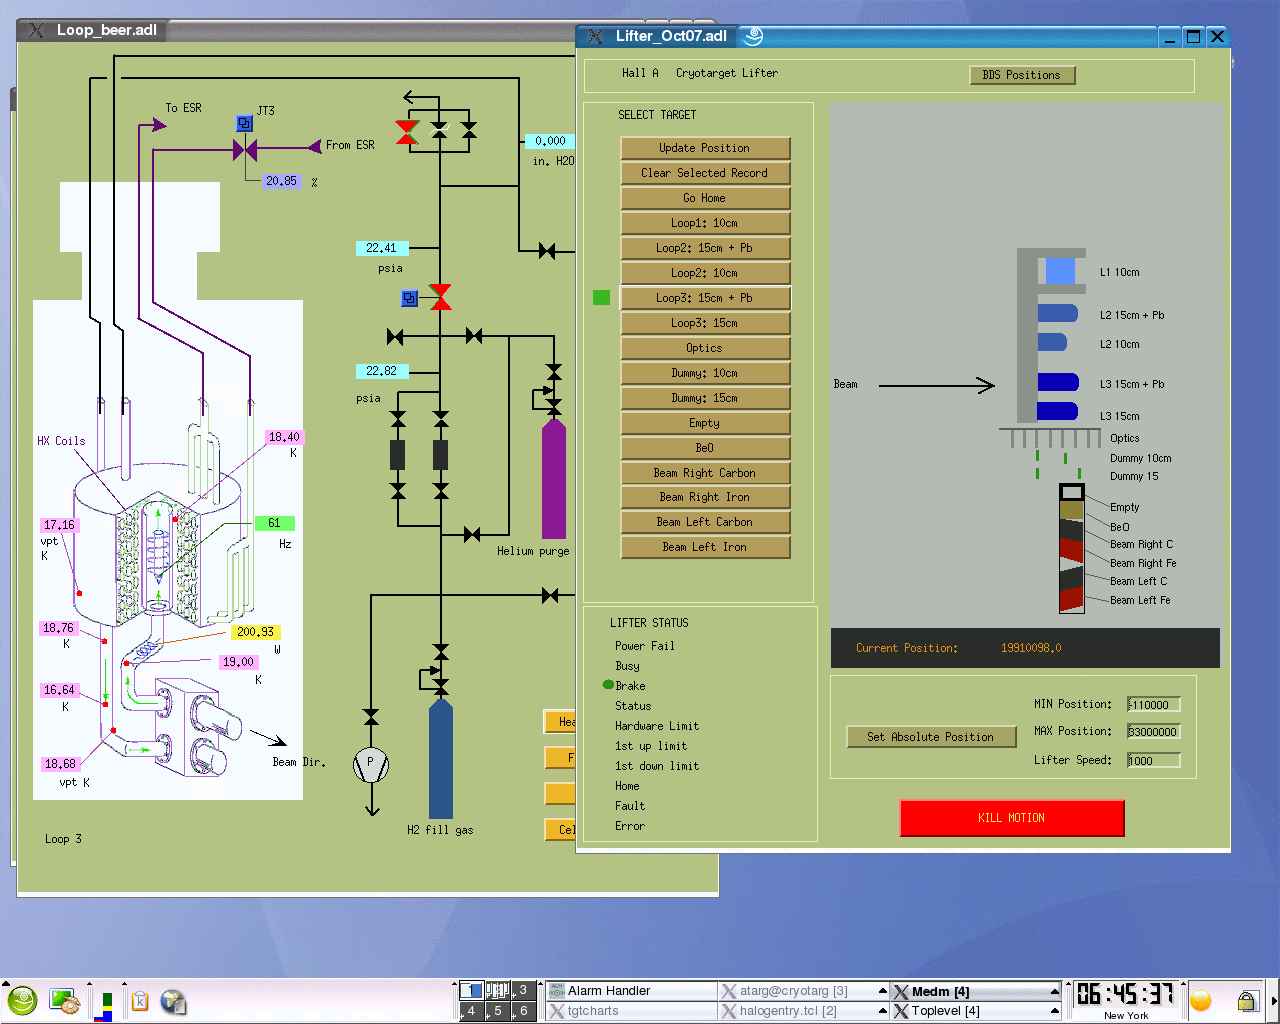1280x1024 pixels.
Task: Select target Dummy: 15cm
Action: pos(705,398)
